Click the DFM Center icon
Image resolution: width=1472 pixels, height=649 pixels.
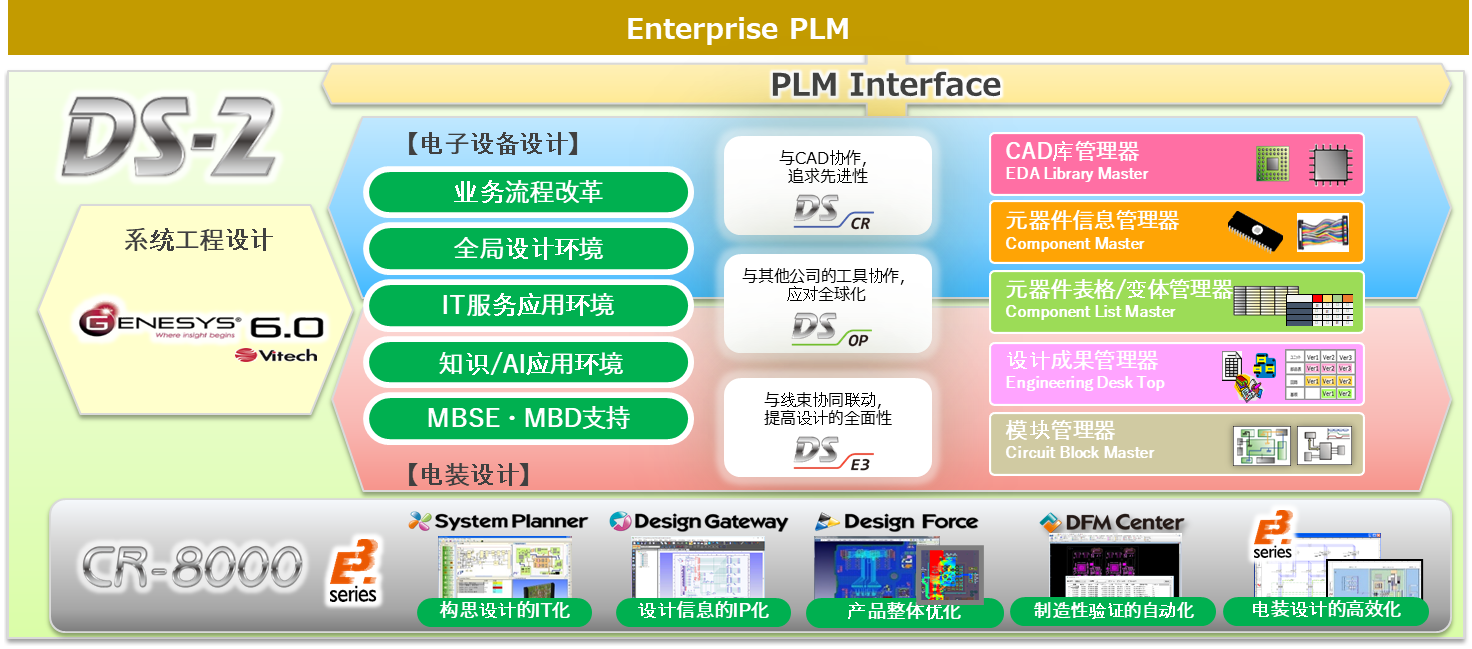[1050, 522]
